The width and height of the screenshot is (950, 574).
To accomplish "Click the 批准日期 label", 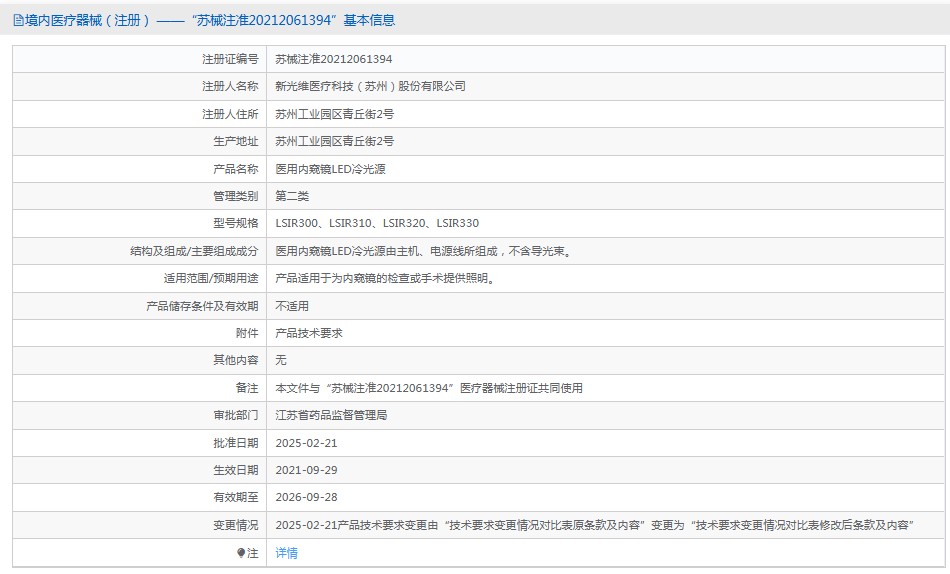I will coord(236,443).
